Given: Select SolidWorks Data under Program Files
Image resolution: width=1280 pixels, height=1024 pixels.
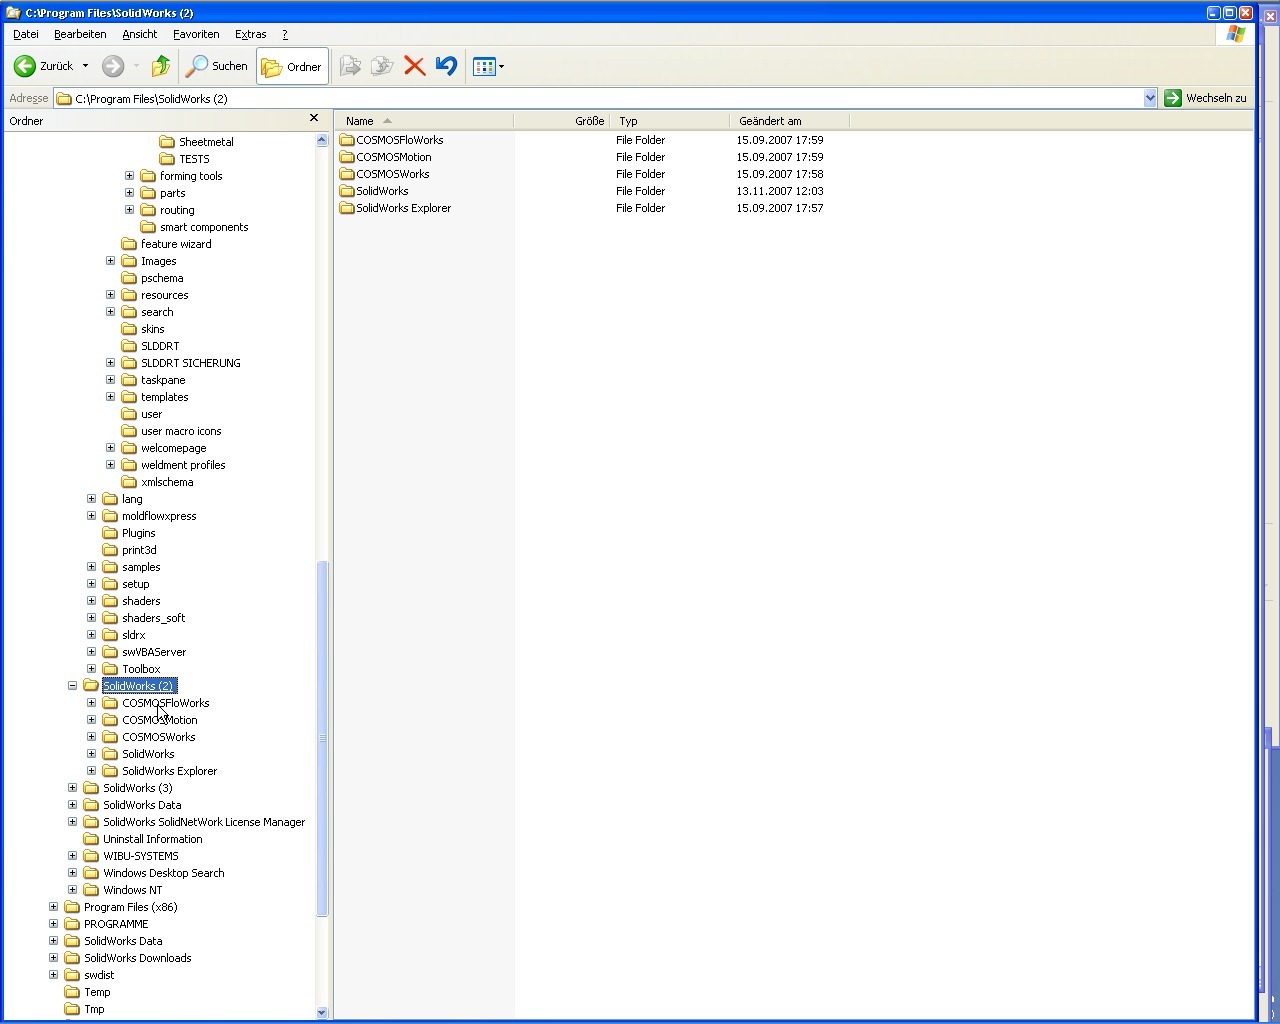Looking at the screenshot, I should point(142,805).
